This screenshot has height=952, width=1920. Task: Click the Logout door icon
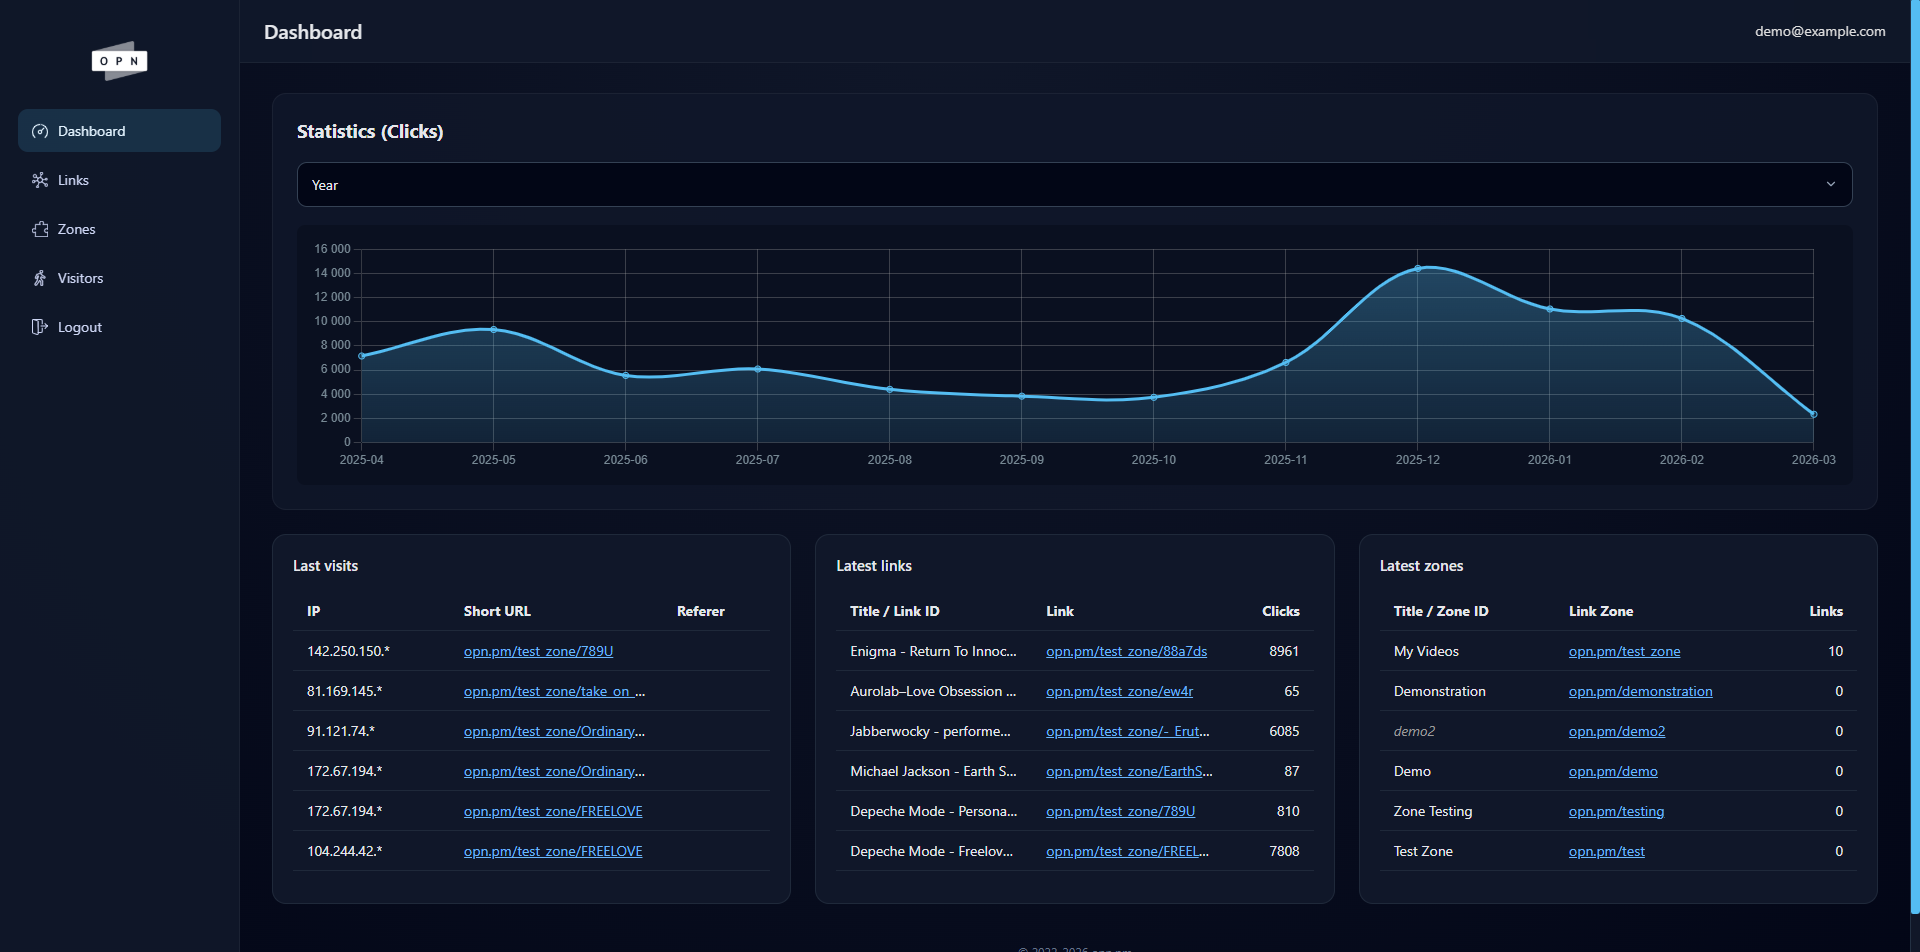point(40,327)
